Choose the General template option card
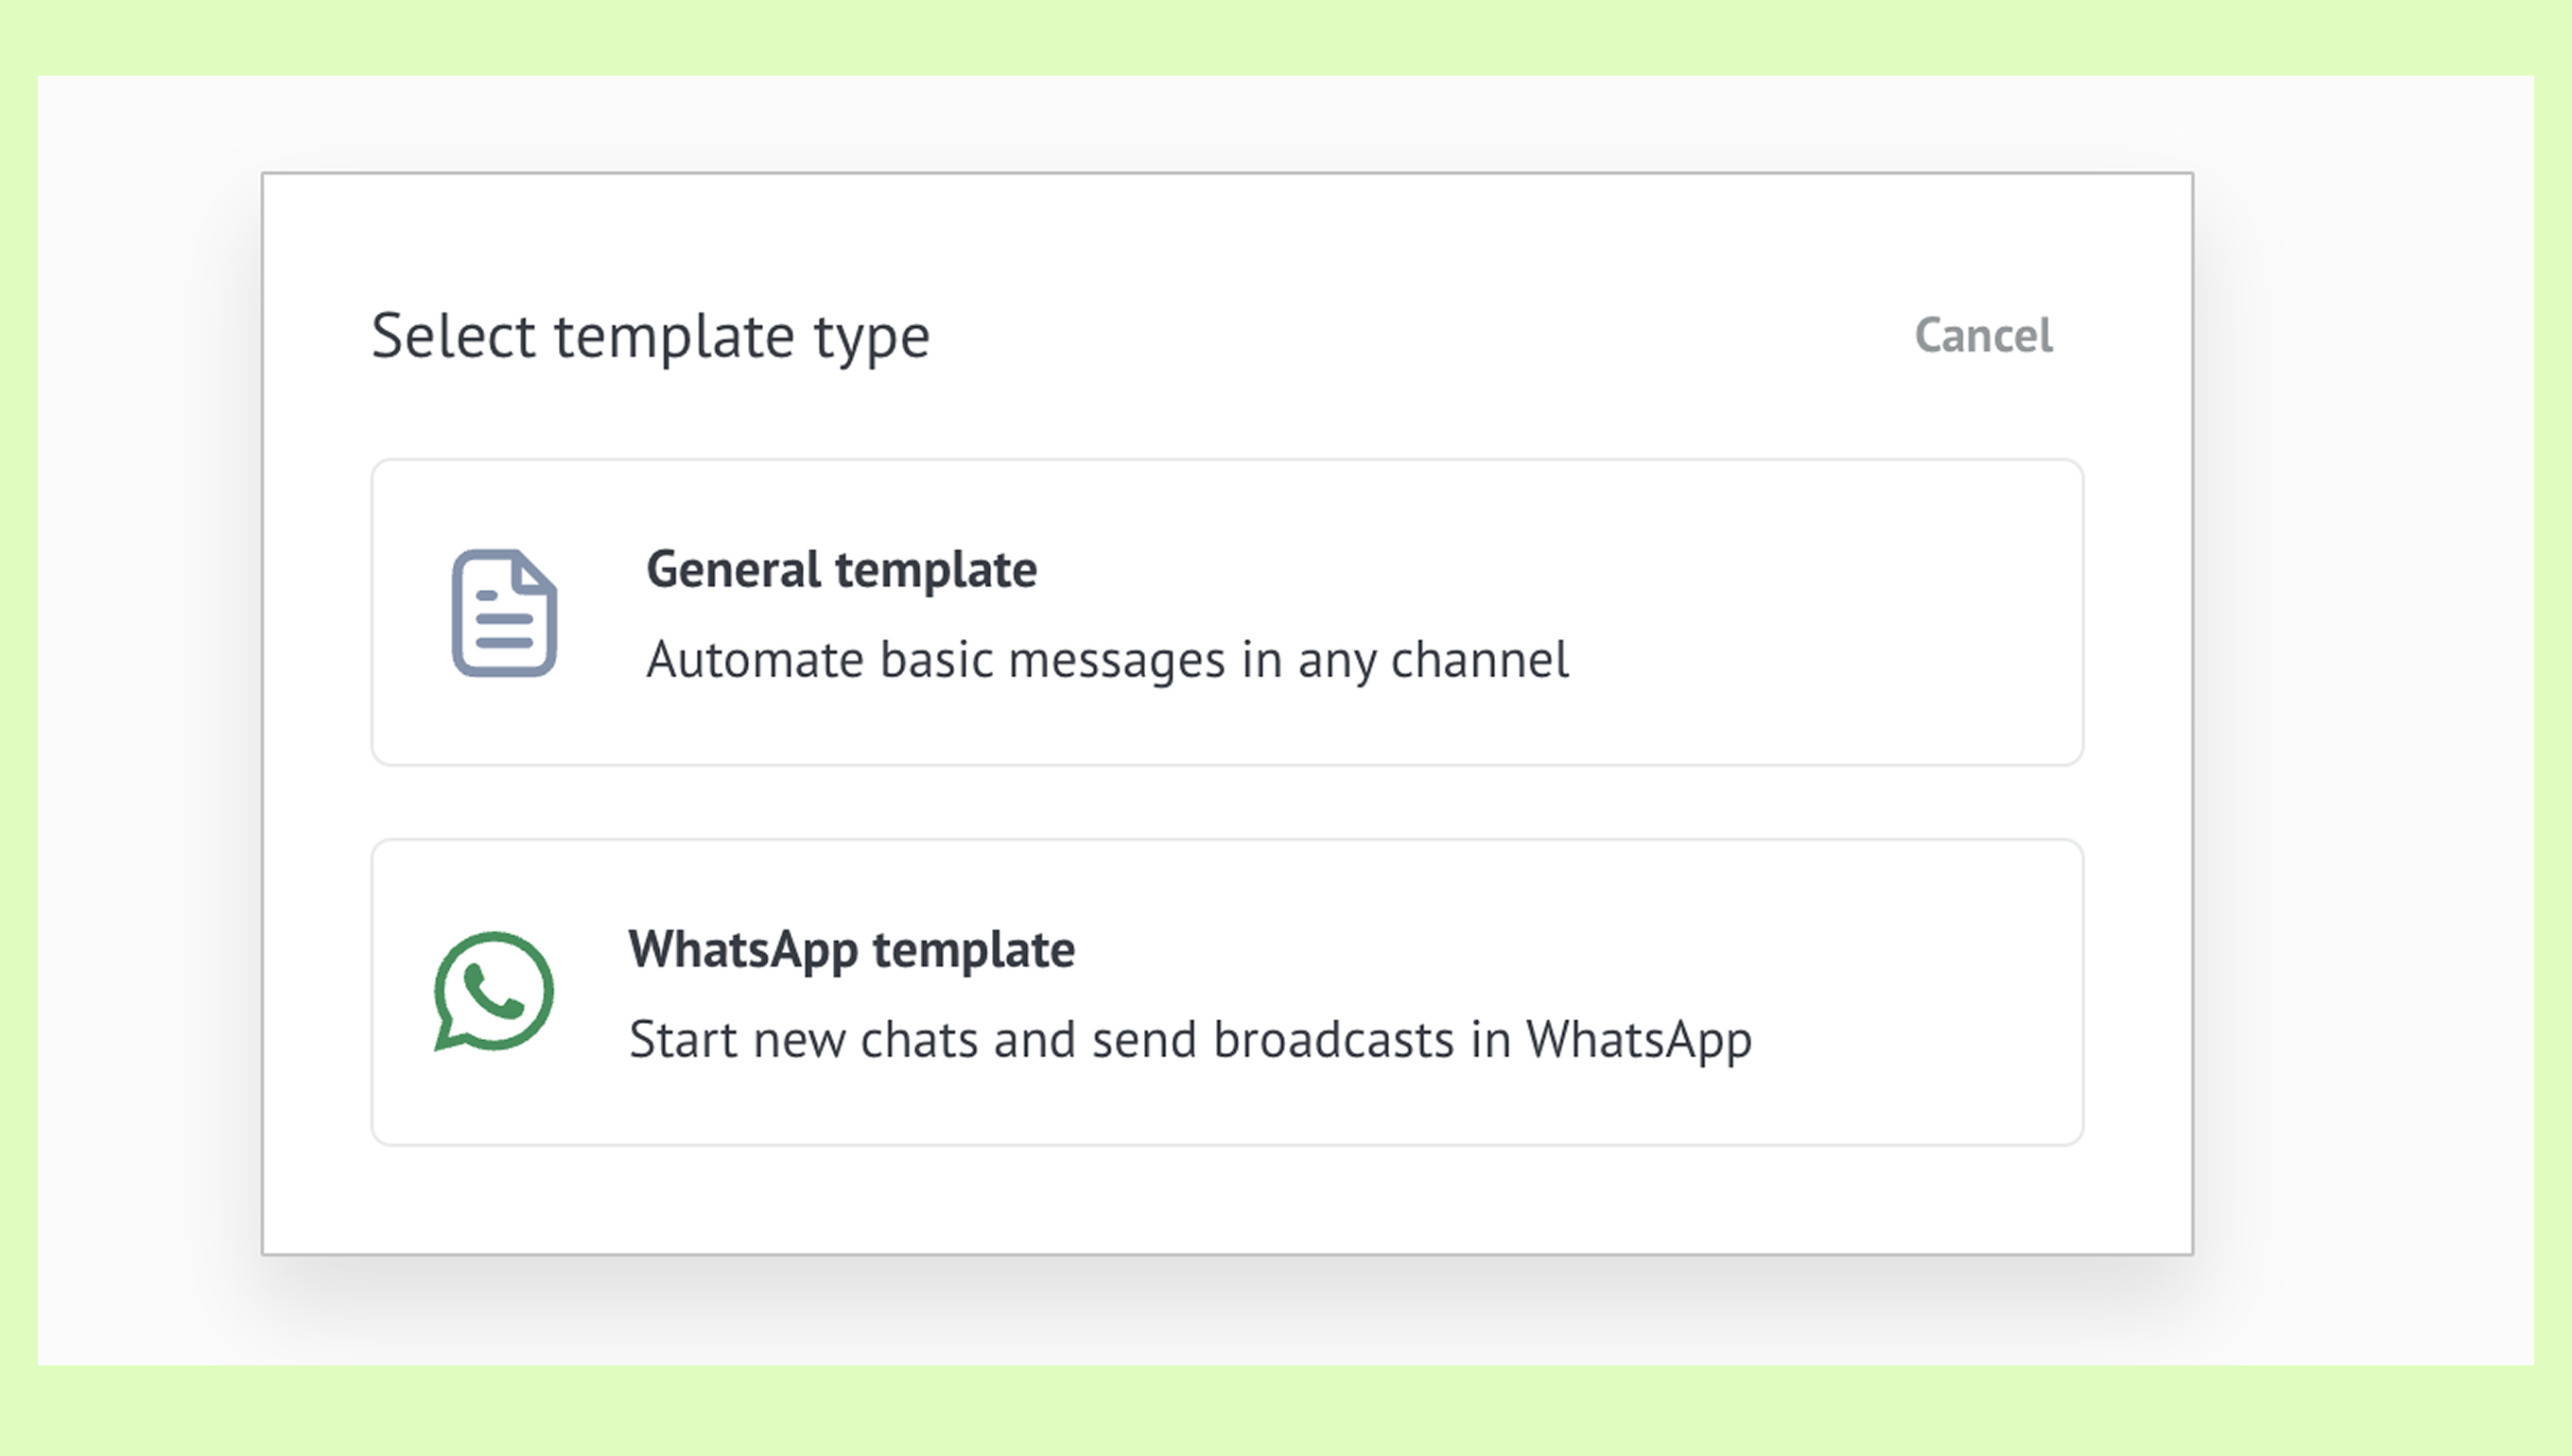This screenshot has height=1456, width=2572. click(x=1227, y=612)
